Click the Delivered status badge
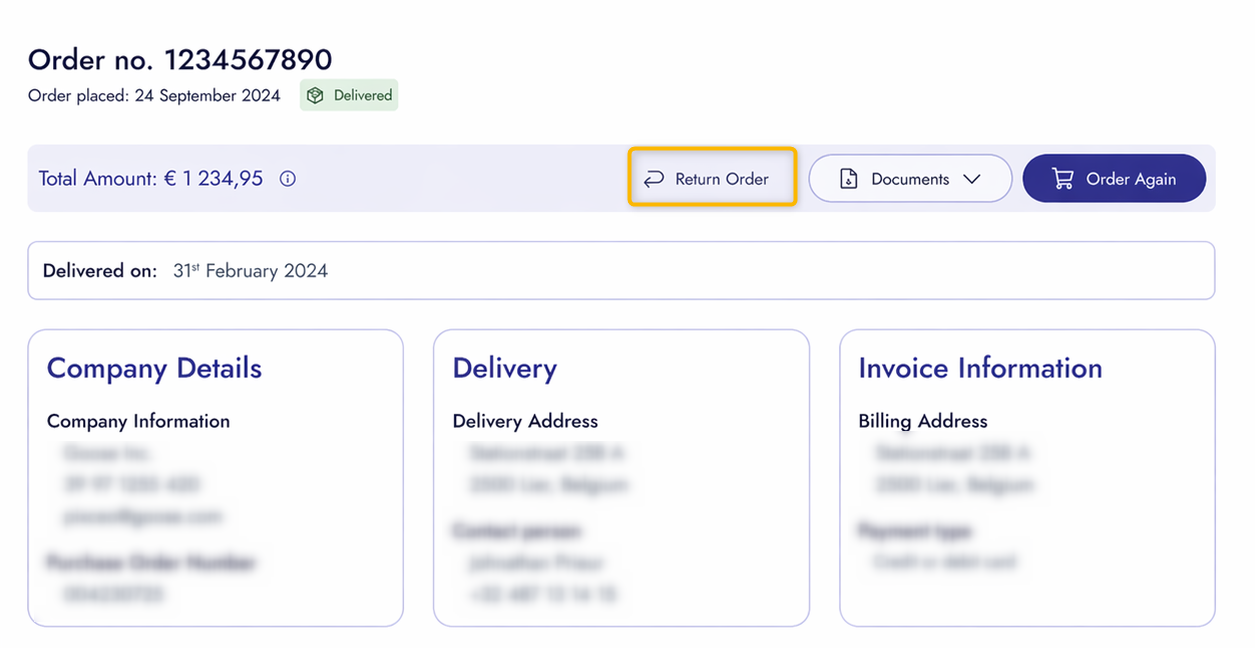Viewport: 1255px width, 648px height. [x=349, y=95]
